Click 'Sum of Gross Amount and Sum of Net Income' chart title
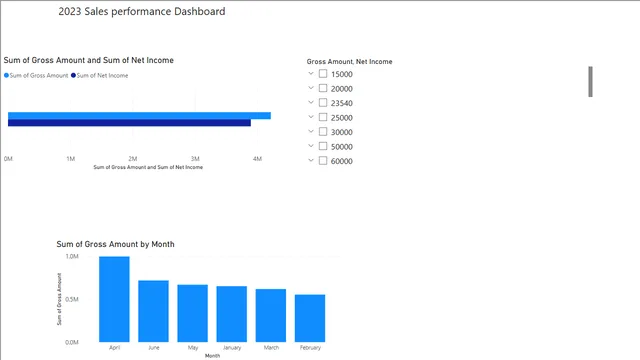 [x=89, y=60]
